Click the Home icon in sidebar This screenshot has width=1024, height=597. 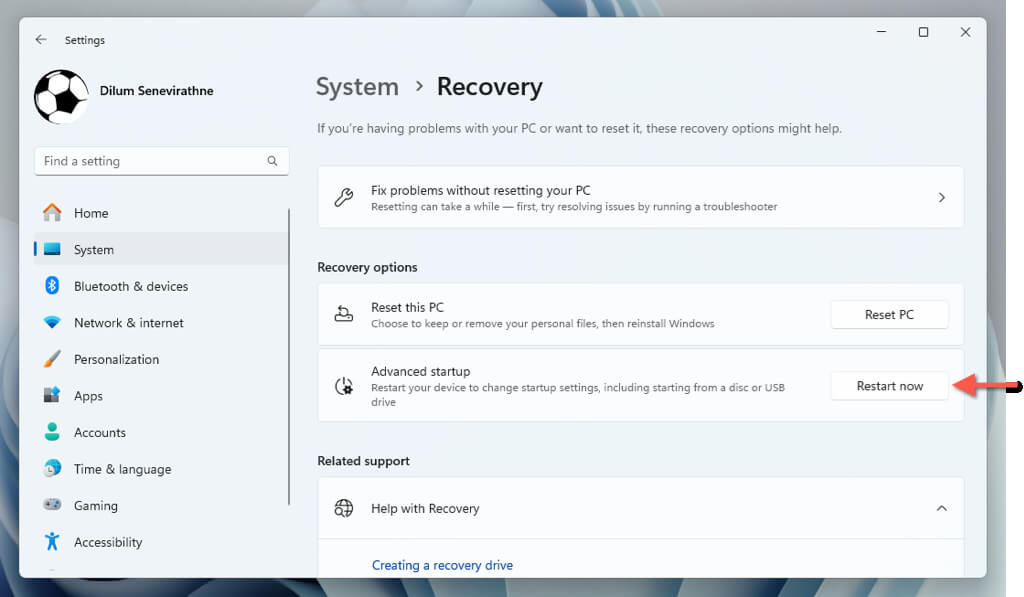tap(52, 213)
